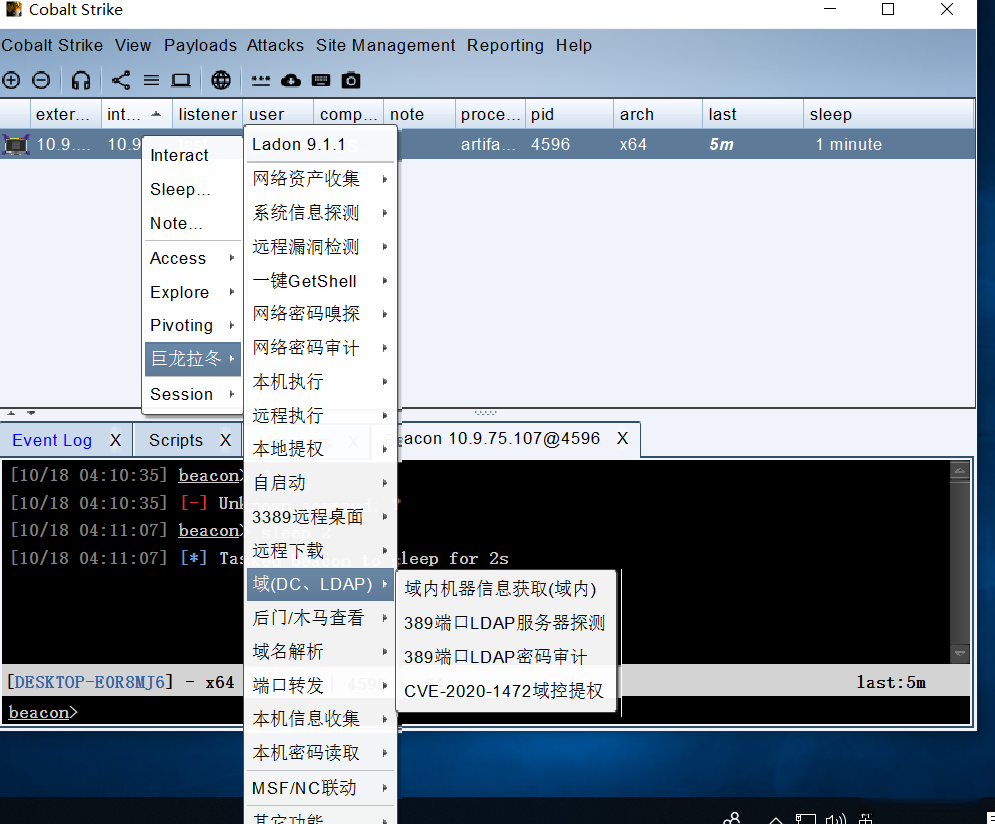Viewport: 995px width, 824px height.
Task: Switch to the Event Log tab
Action: [x=52, y=440]
